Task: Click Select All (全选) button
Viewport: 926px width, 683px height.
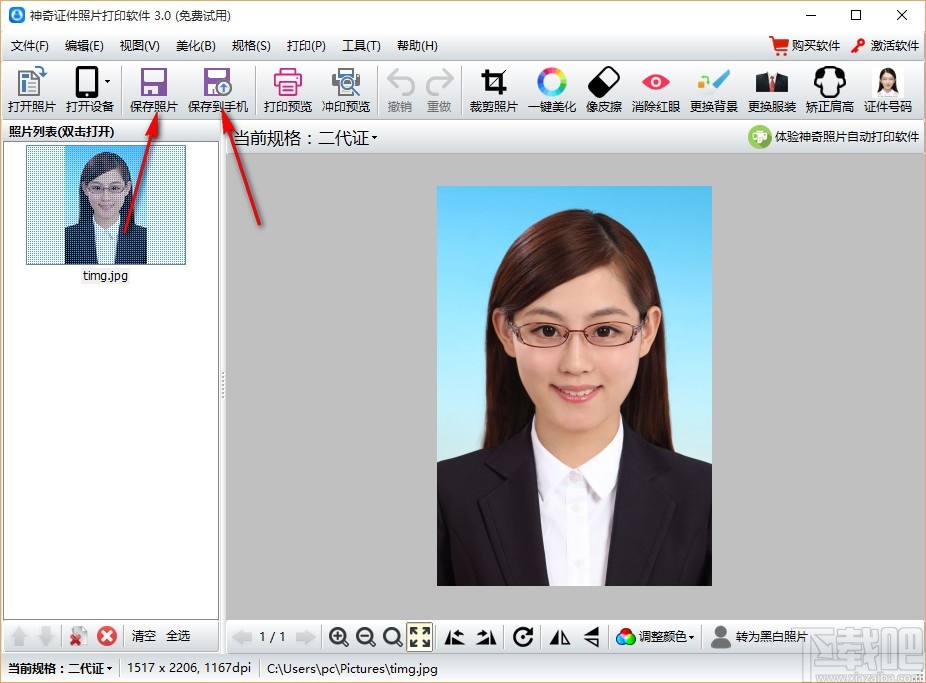Action: 178,636
